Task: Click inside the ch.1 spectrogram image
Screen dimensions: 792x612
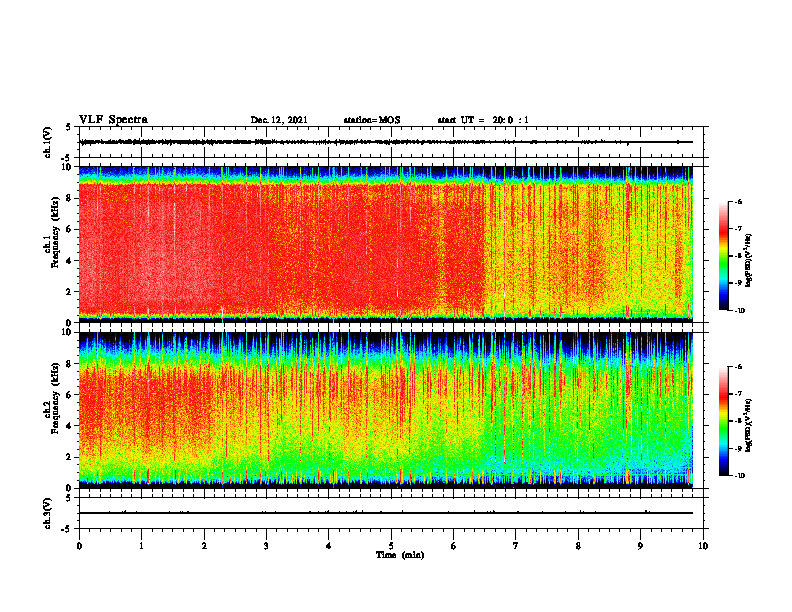Action: click(386, 244)
